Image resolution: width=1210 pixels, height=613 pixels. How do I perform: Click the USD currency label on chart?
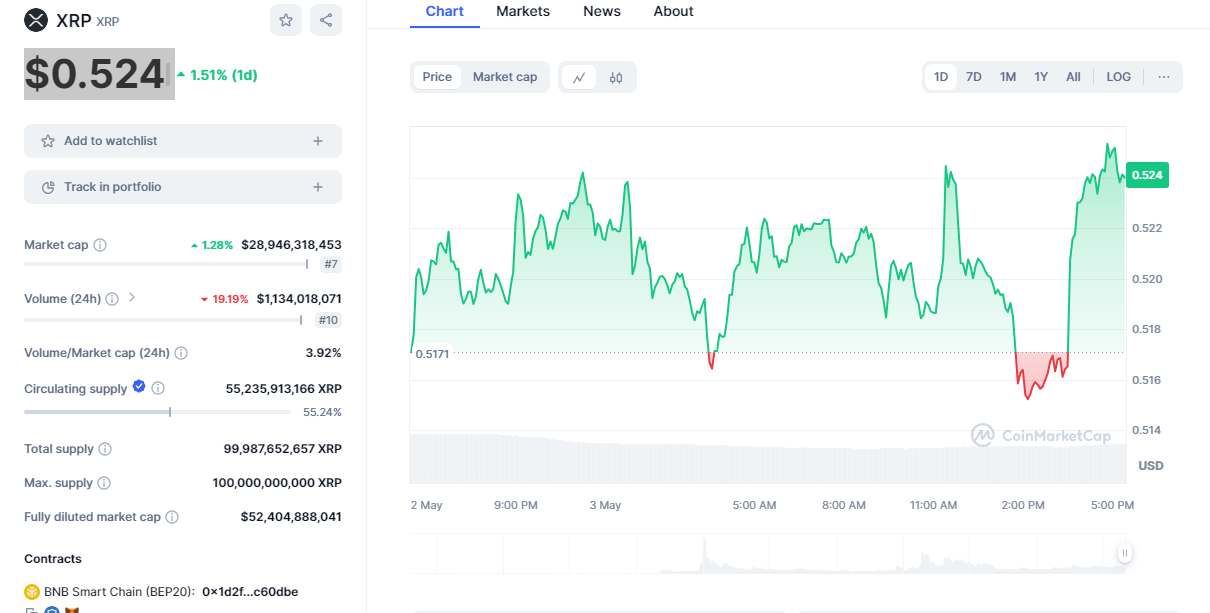pos(1151,466)
